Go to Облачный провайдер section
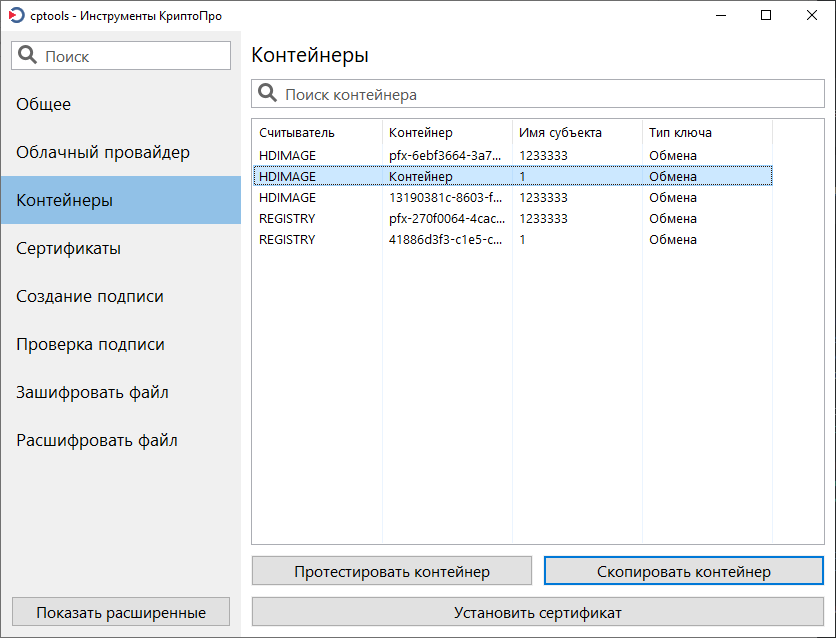The image size is (836, 638). click(x=102, y=152)
